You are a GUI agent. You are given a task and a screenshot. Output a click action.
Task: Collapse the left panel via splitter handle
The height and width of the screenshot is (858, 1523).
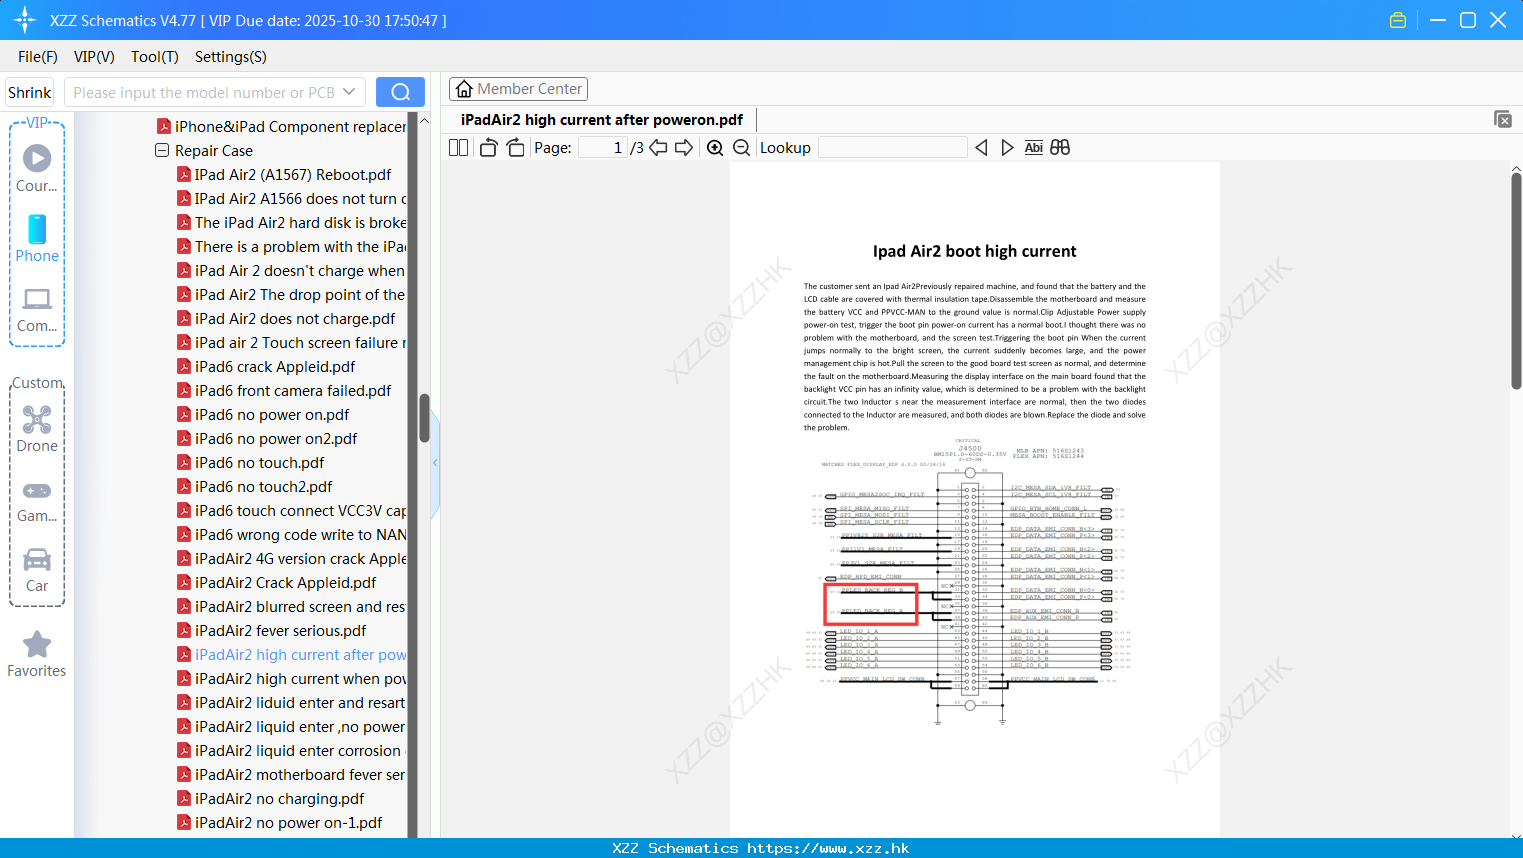pyautogui.click(x=435, y=463)
